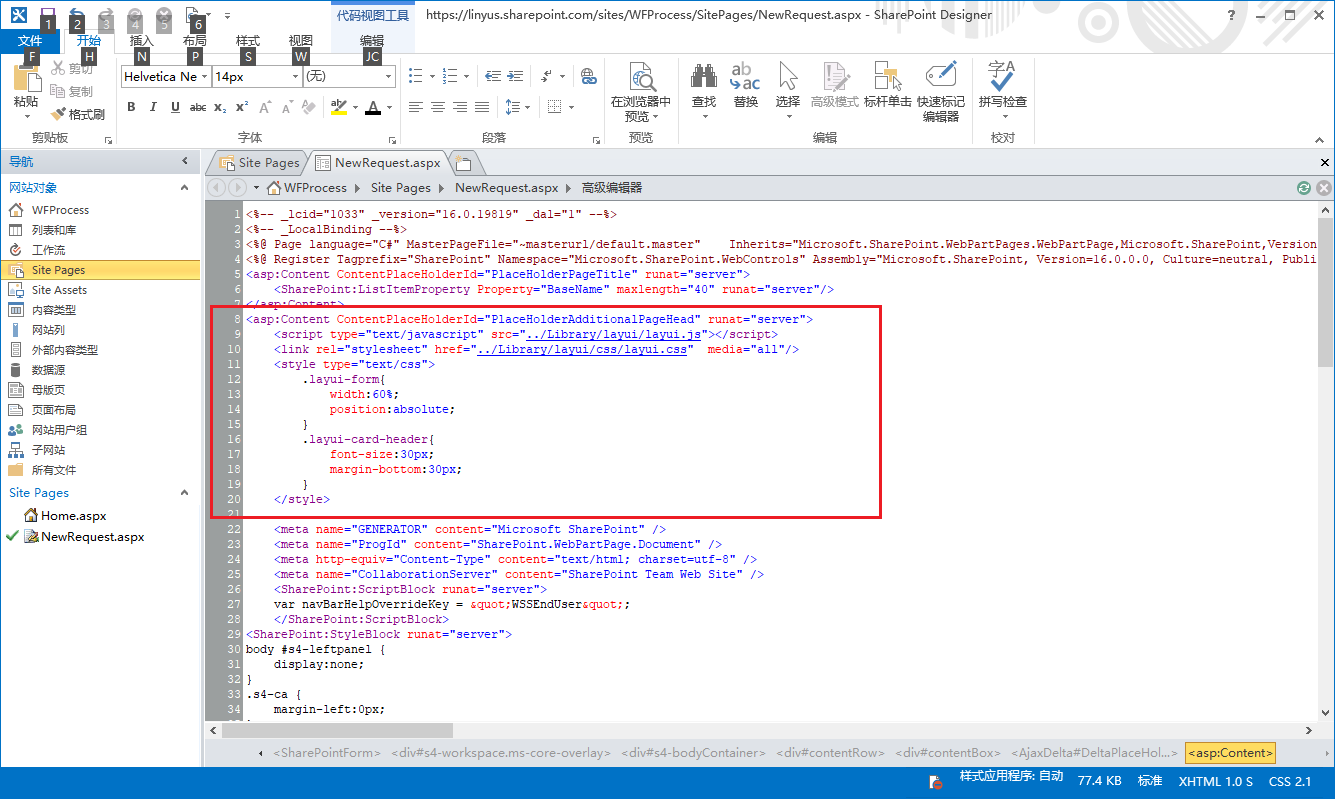Open the 文件 (File) menu tab

pos(30,41)
